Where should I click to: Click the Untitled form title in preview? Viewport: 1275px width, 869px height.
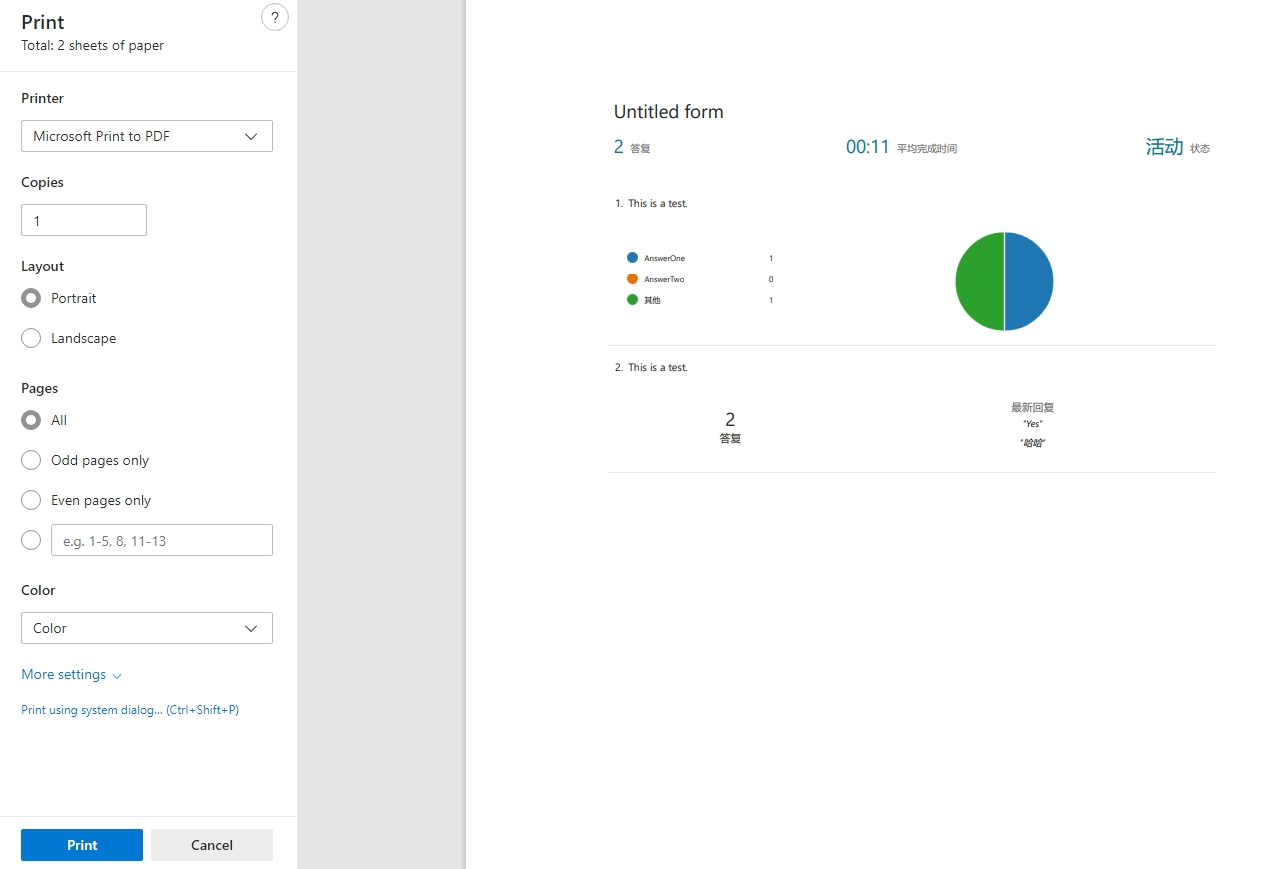[x=669, y=112]
